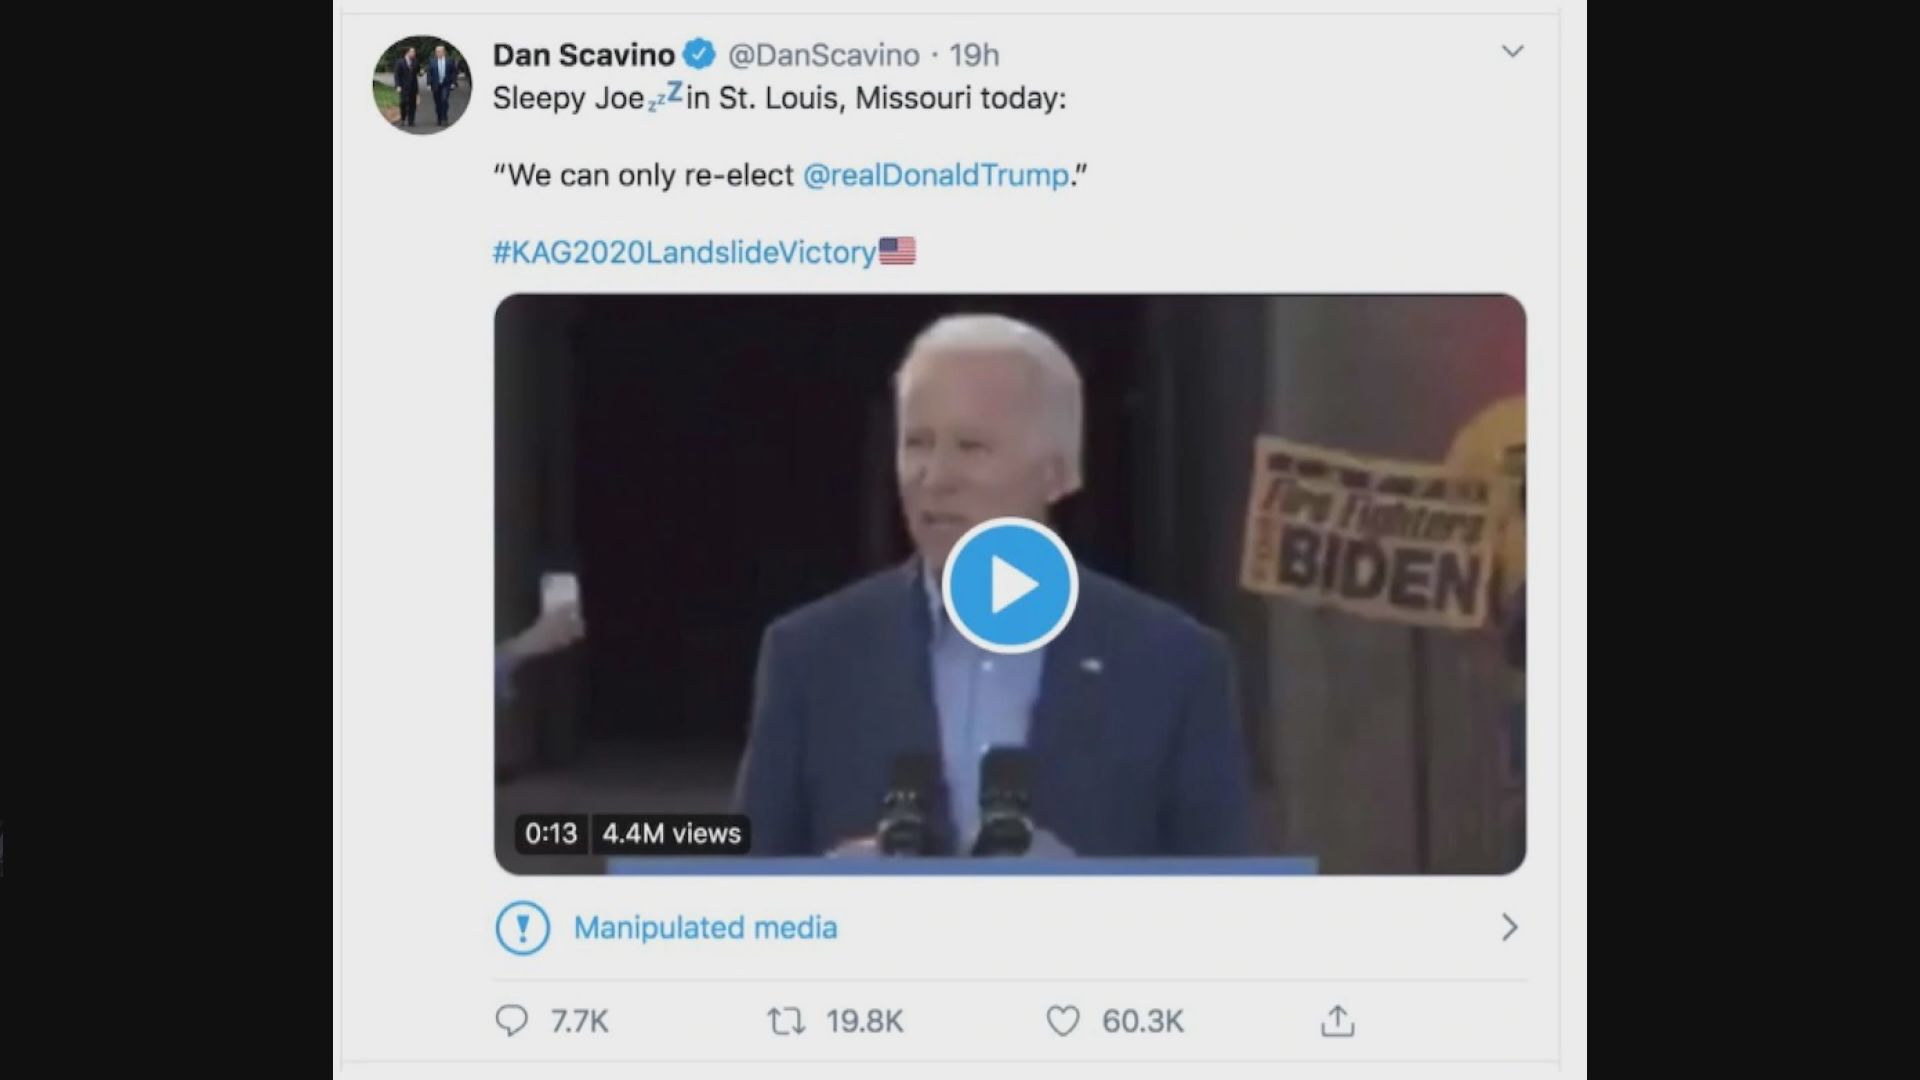Click the Dan Scavino display name

tap(584, 55)
